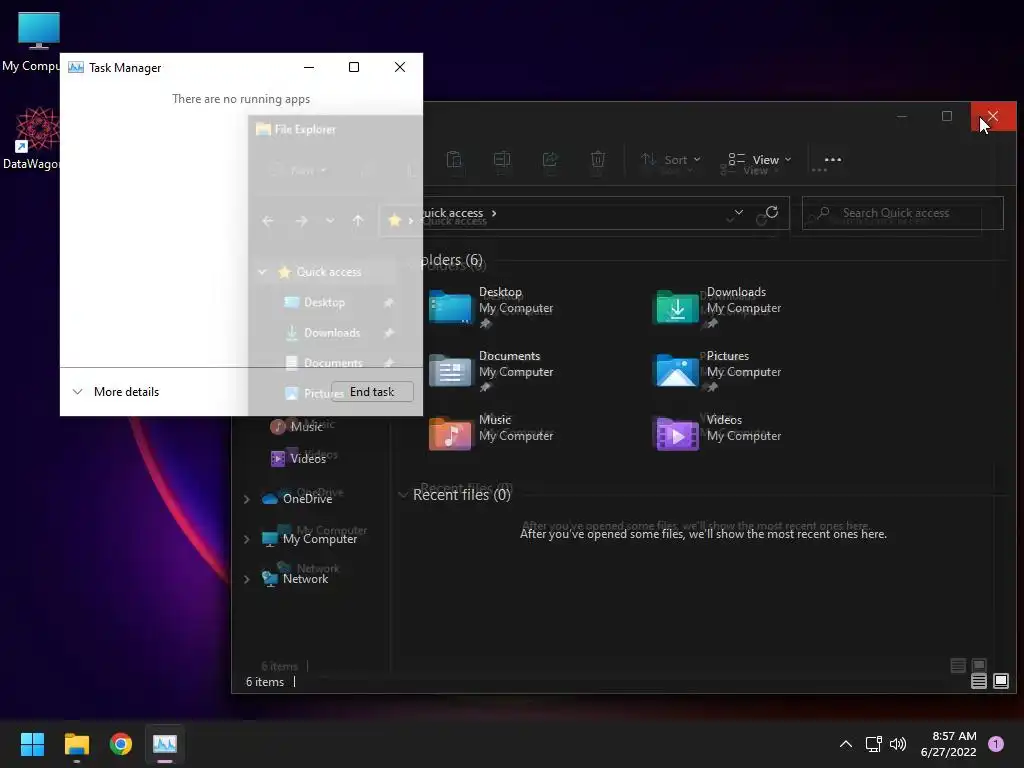Open the Desktop folder in Quick access
This screenshot has width=1024, height=768.
491,307
